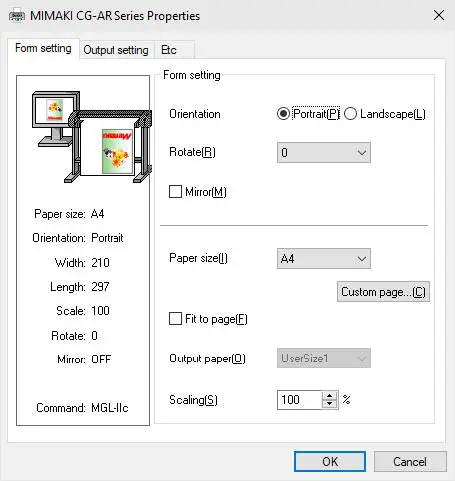Select the Form setting tab

tap(43, 48)
